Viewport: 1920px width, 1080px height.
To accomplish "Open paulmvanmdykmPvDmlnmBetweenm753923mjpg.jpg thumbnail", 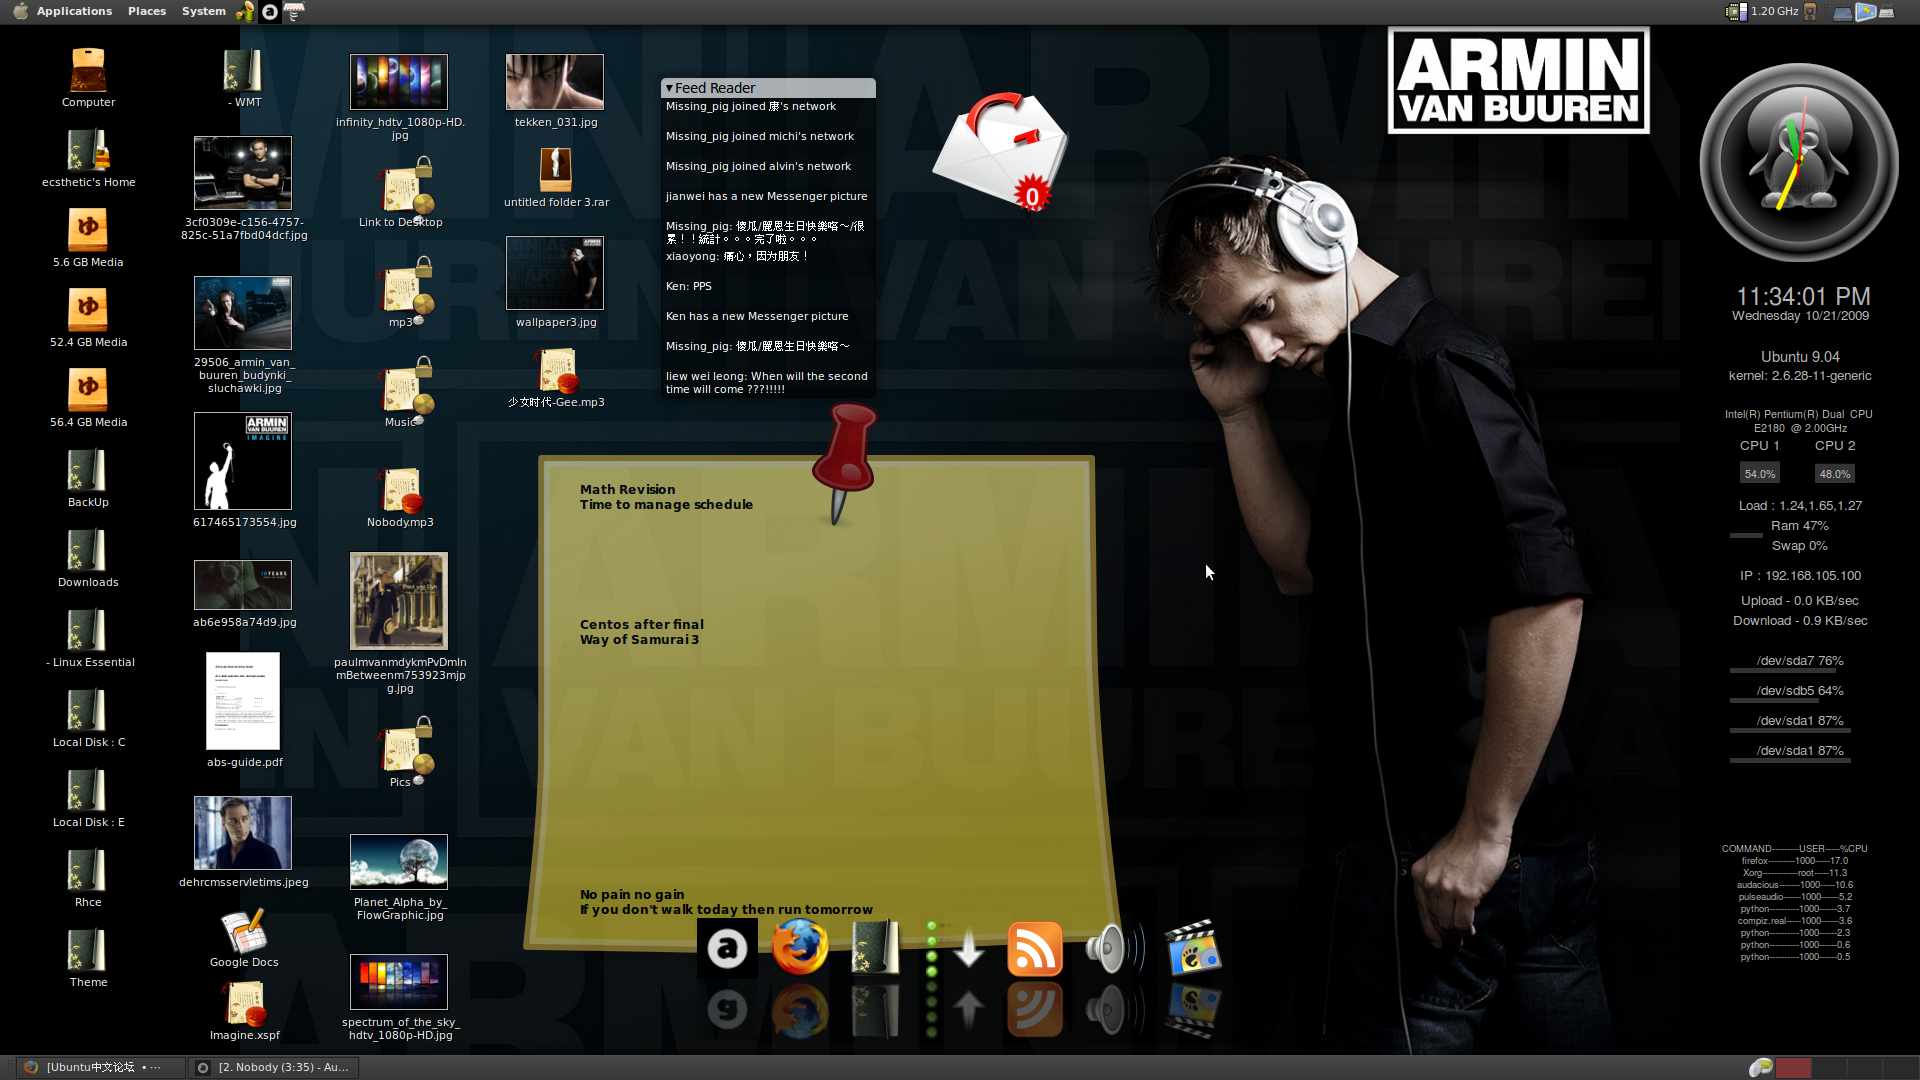I will [x=399, y=601].
